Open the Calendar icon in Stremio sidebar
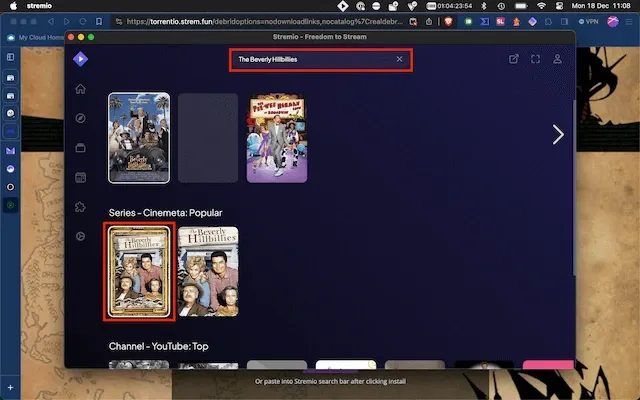The image size is (640, 400). coord(80,177)
